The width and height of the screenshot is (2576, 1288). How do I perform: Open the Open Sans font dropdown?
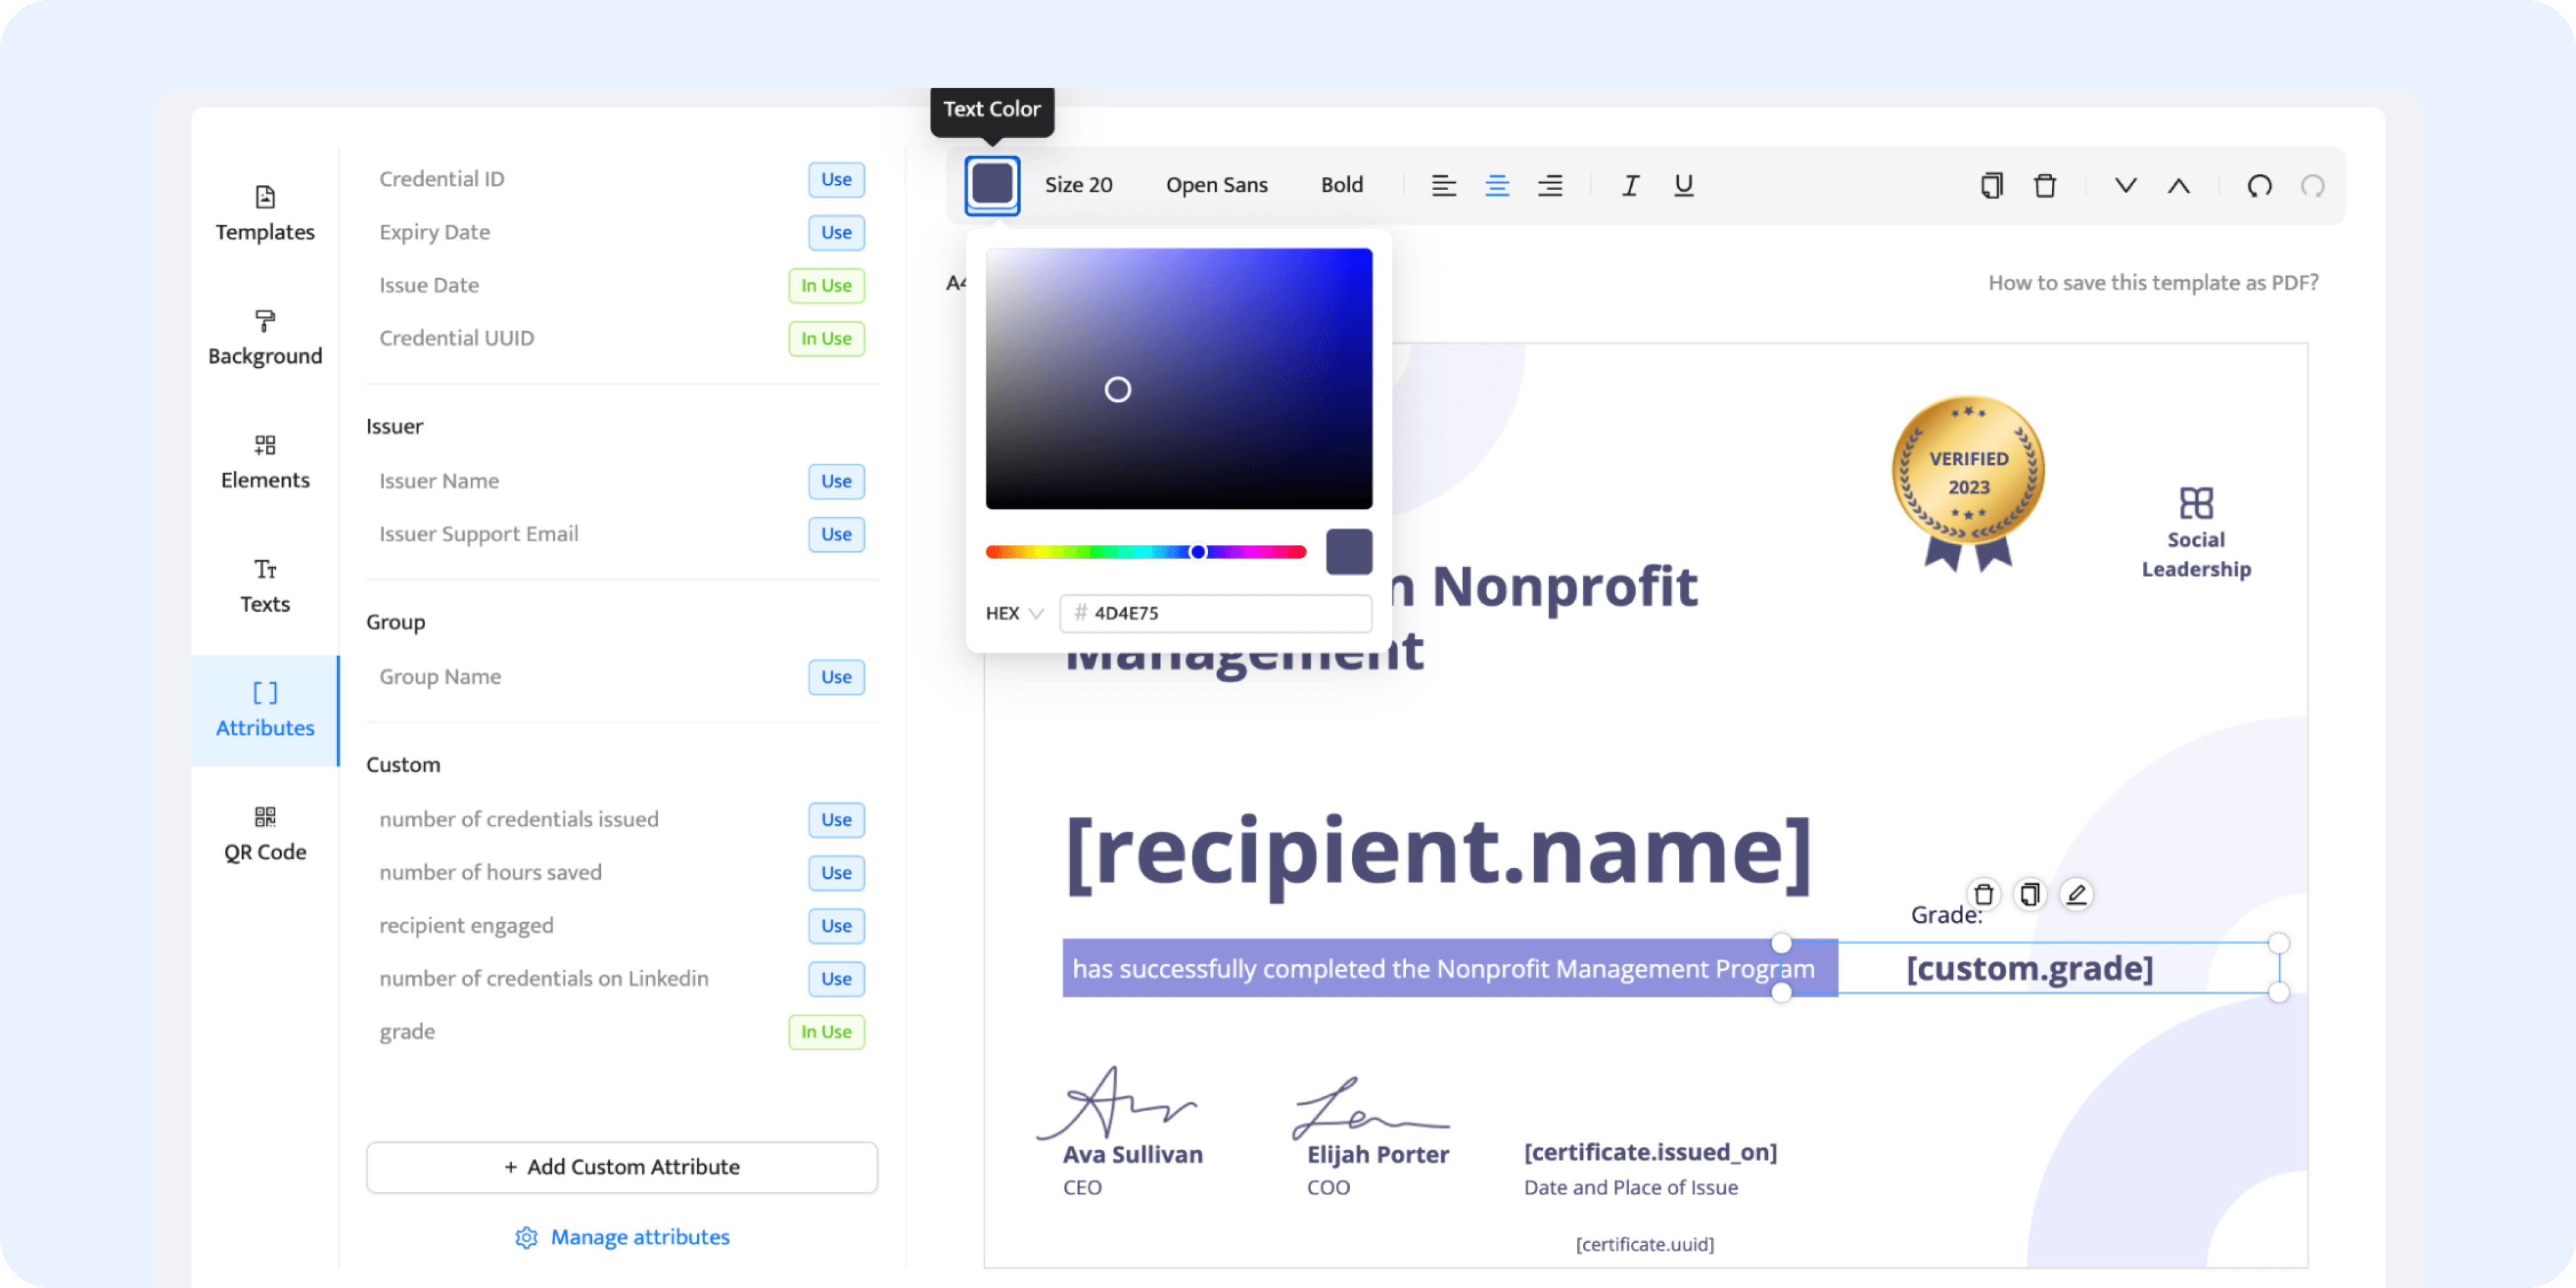[1216, 185]
